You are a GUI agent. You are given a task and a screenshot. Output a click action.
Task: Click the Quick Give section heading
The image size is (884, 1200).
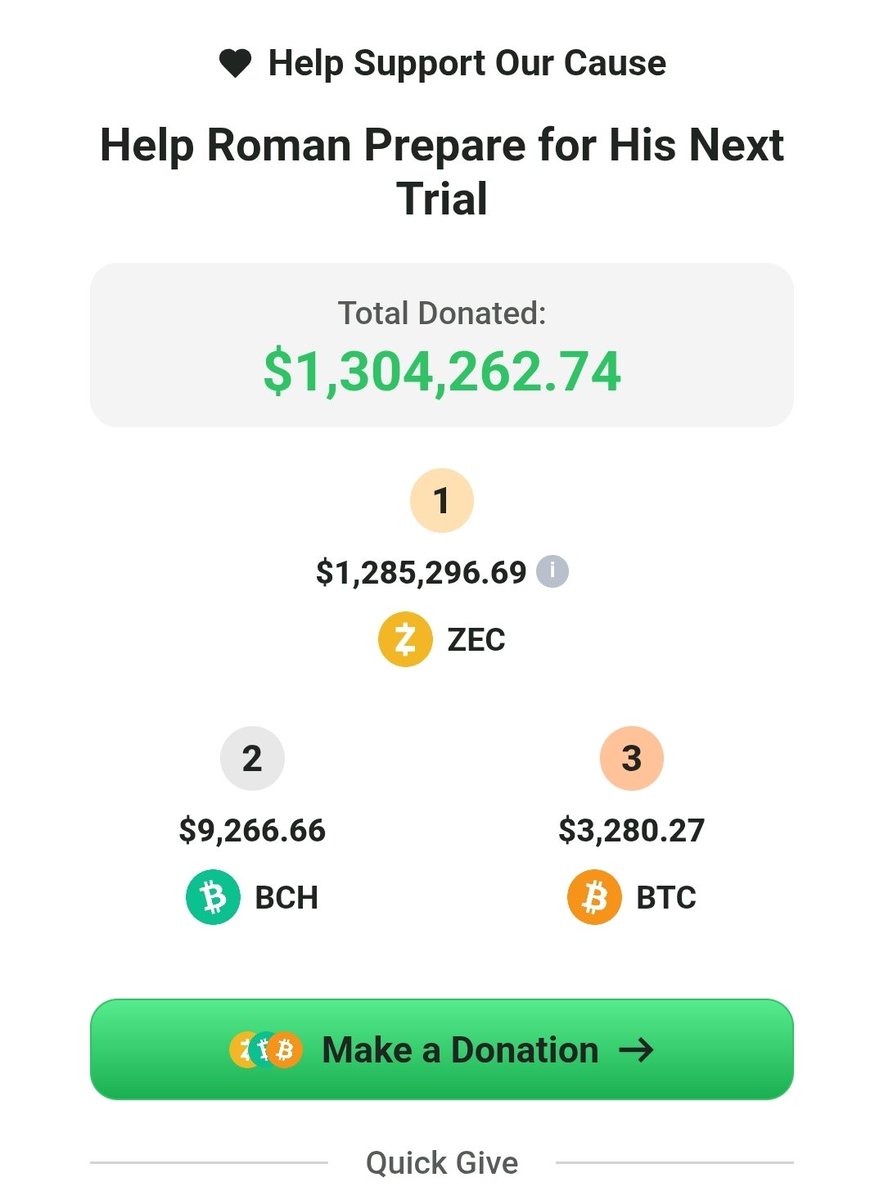pyautogui.click(x=442, y=1163)
